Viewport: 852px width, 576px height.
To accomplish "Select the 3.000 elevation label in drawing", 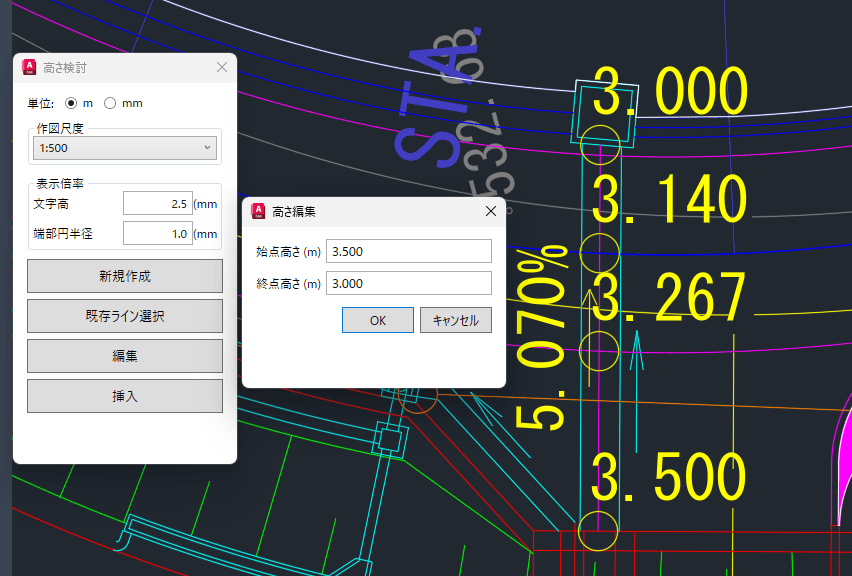I will click(x=670, y=95).
